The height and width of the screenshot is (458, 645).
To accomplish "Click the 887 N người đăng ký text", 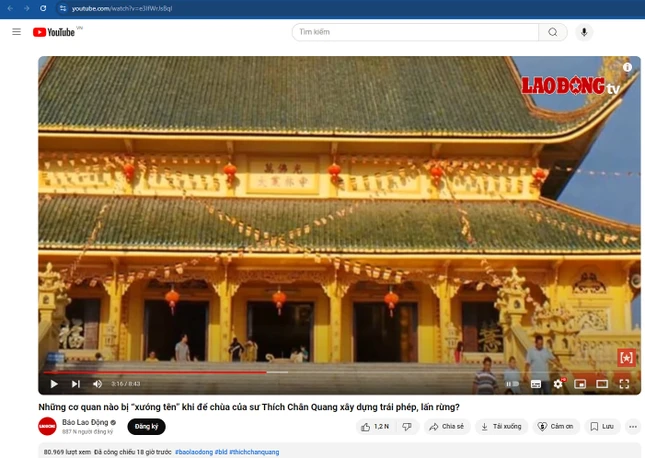I will 88,432.
